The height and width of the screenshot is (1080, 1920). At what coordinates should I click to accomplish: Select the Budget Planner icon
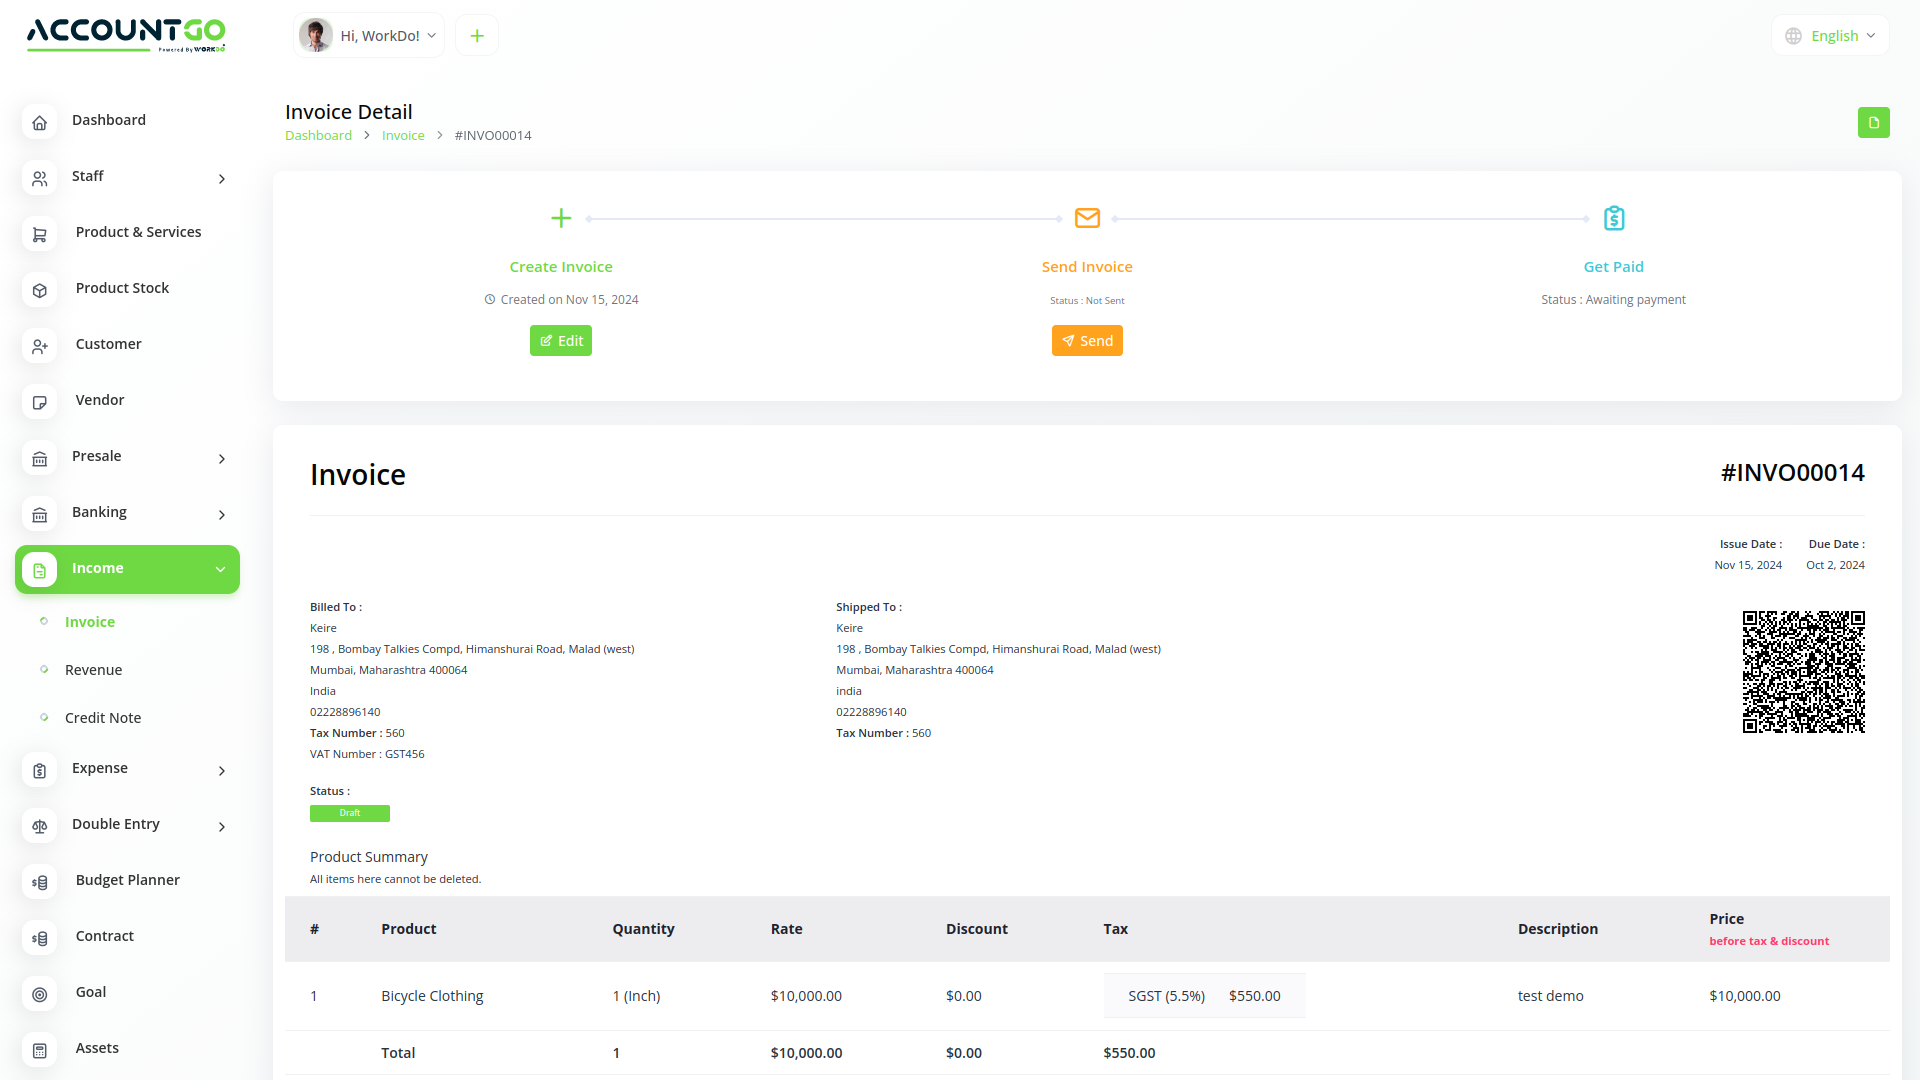point(39,882)
